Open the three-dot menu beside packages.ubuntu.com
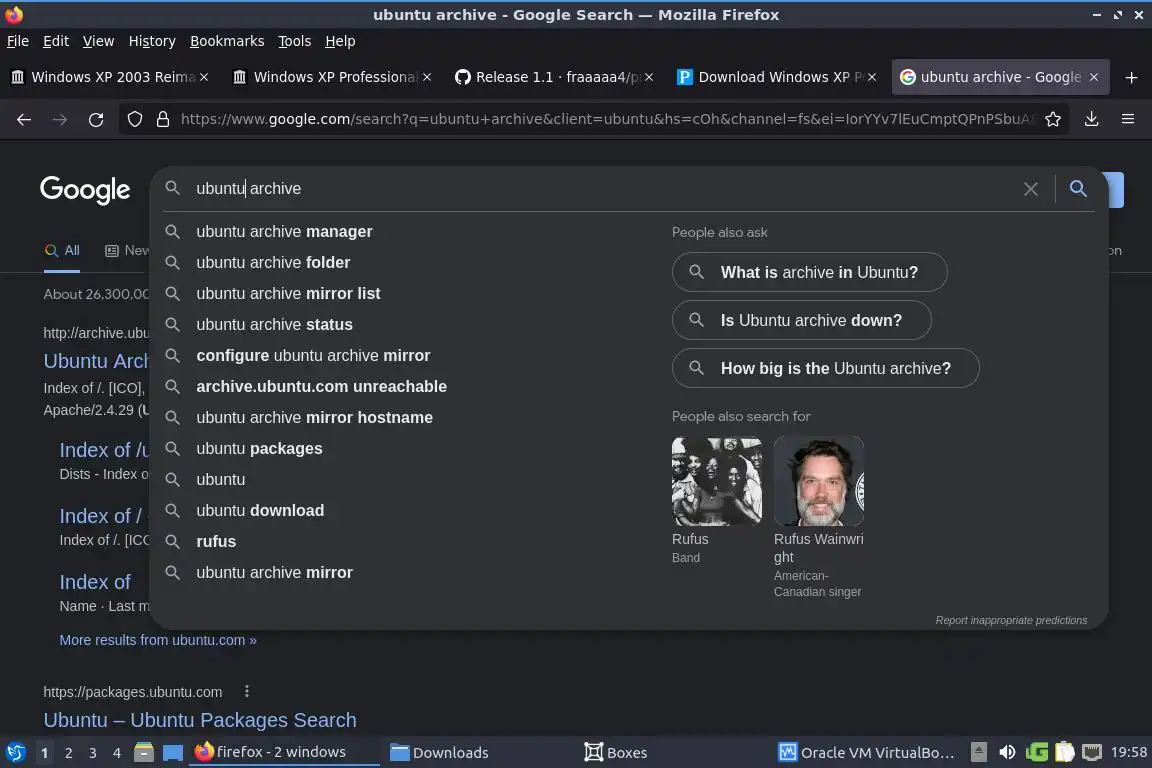Viewport: 1152px width, 768px height. point(247,692)
